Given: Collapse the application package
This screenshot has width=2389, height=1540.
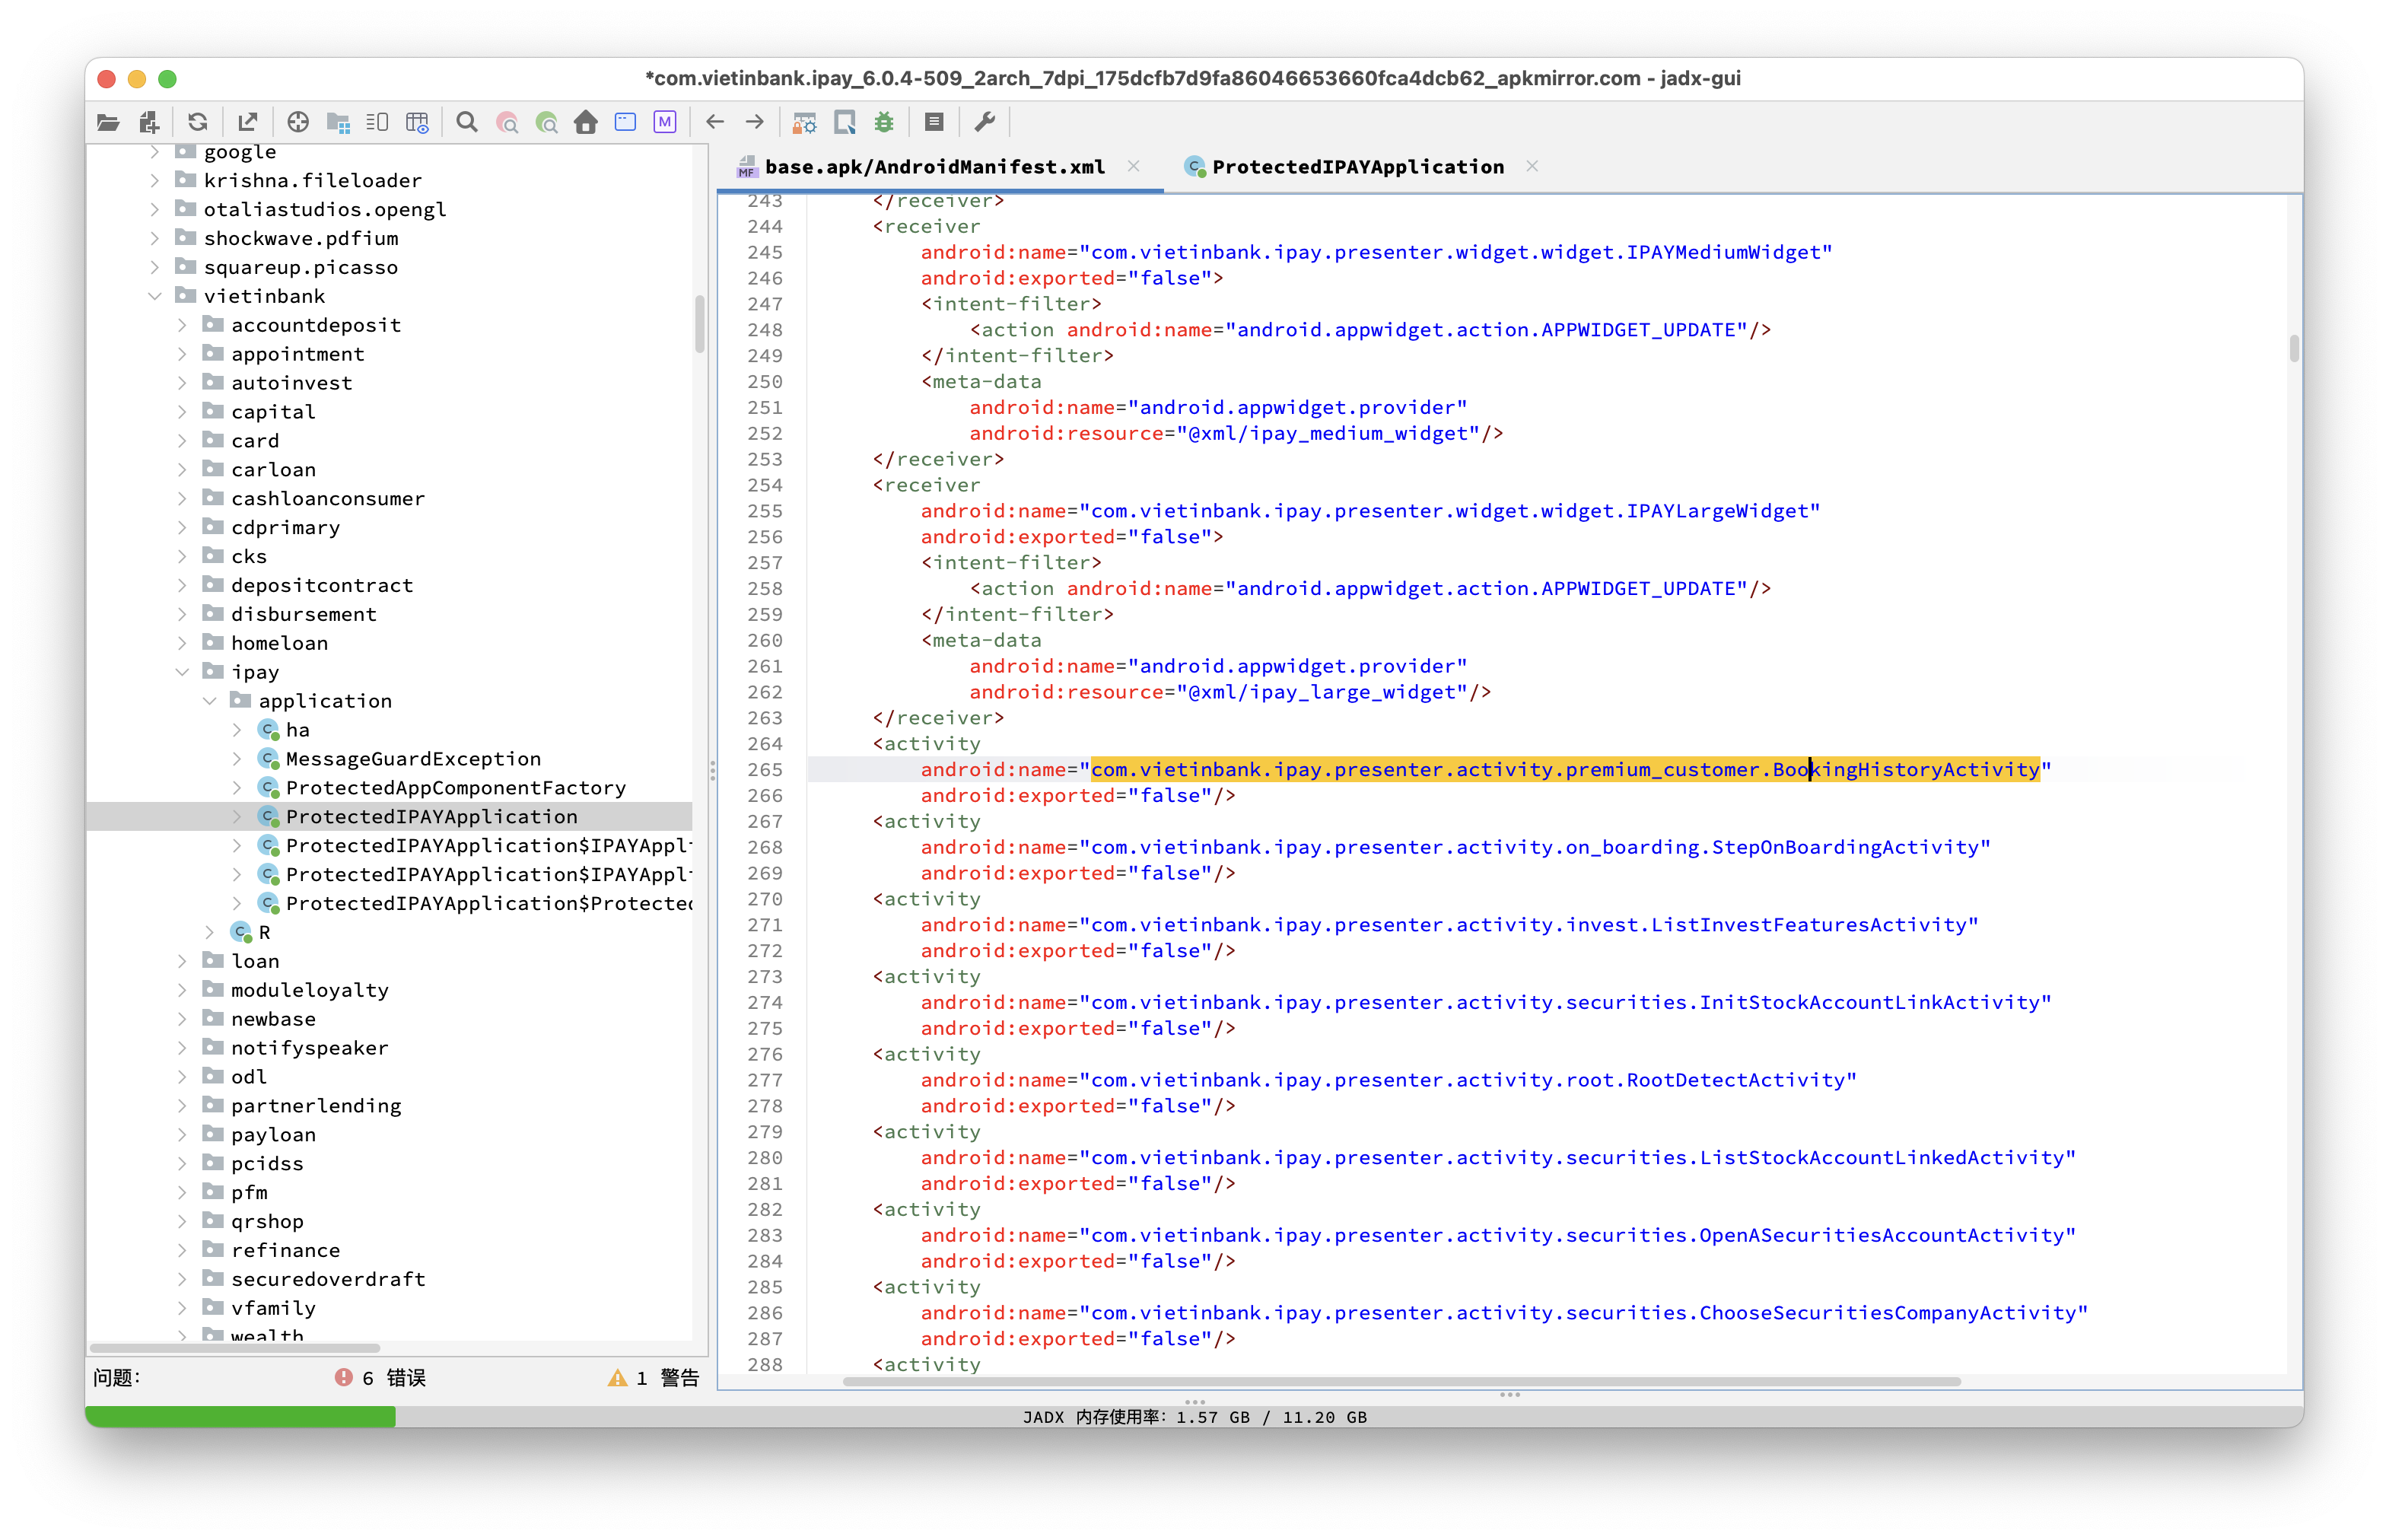Looking at the screenshot, I should point(209,701).
